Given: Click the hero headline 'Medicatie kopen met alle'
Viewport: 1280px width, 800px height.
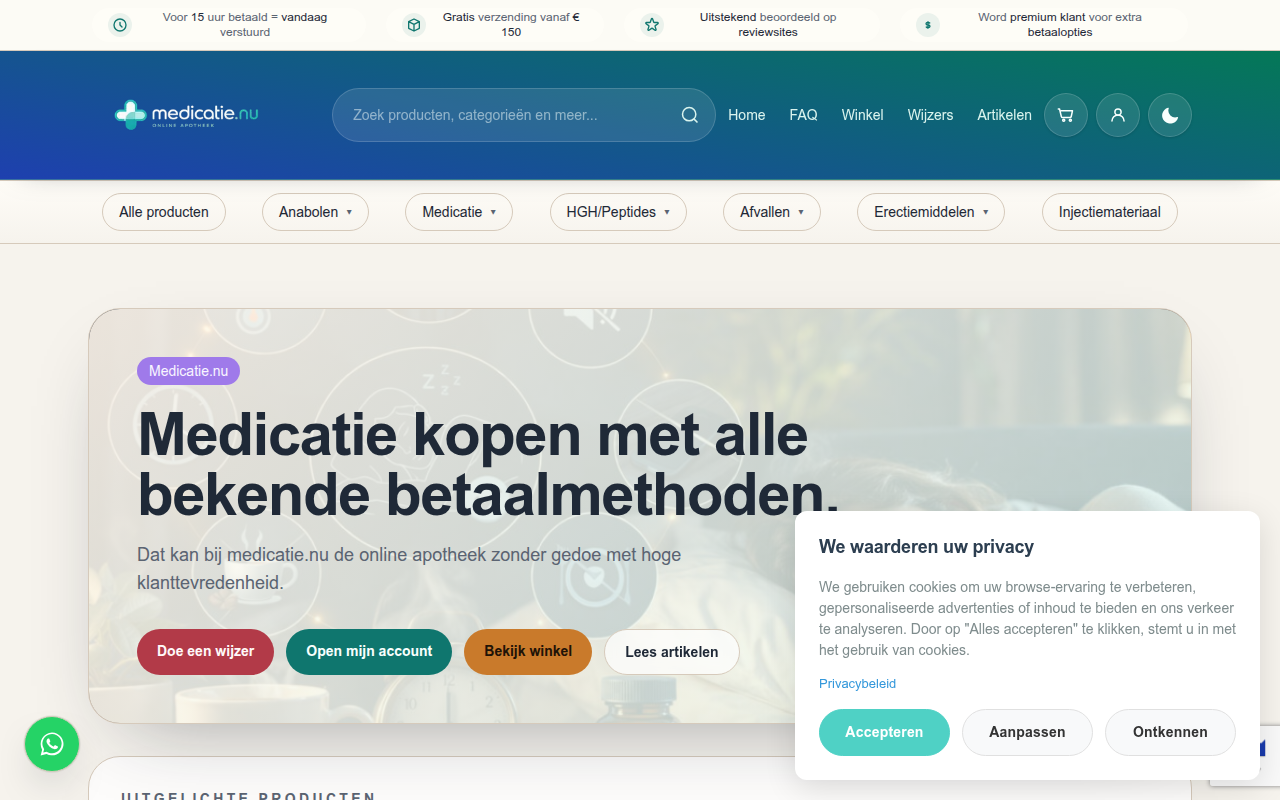Looking at the screenshot, I should 473,434.
